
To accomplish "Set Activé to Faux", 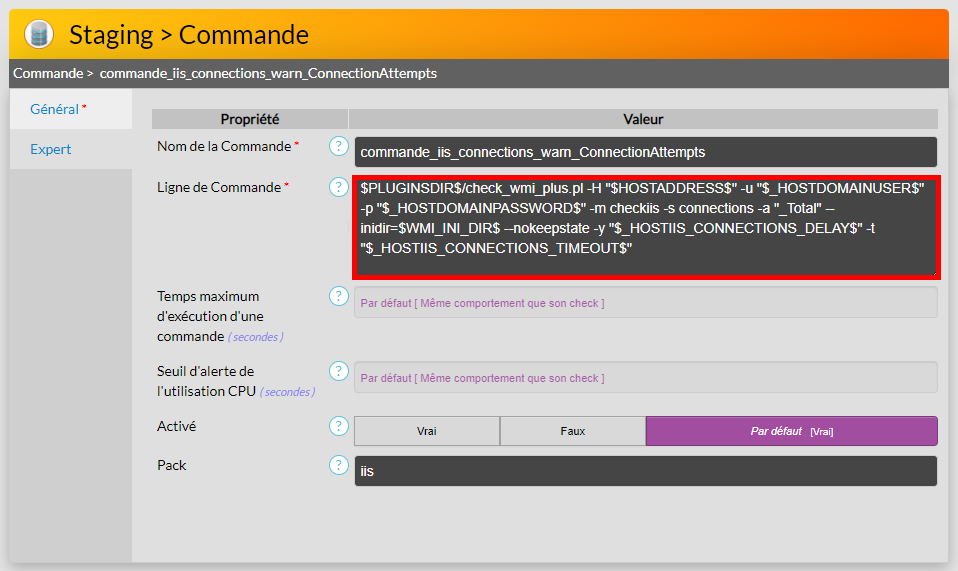I will point(573,431).
